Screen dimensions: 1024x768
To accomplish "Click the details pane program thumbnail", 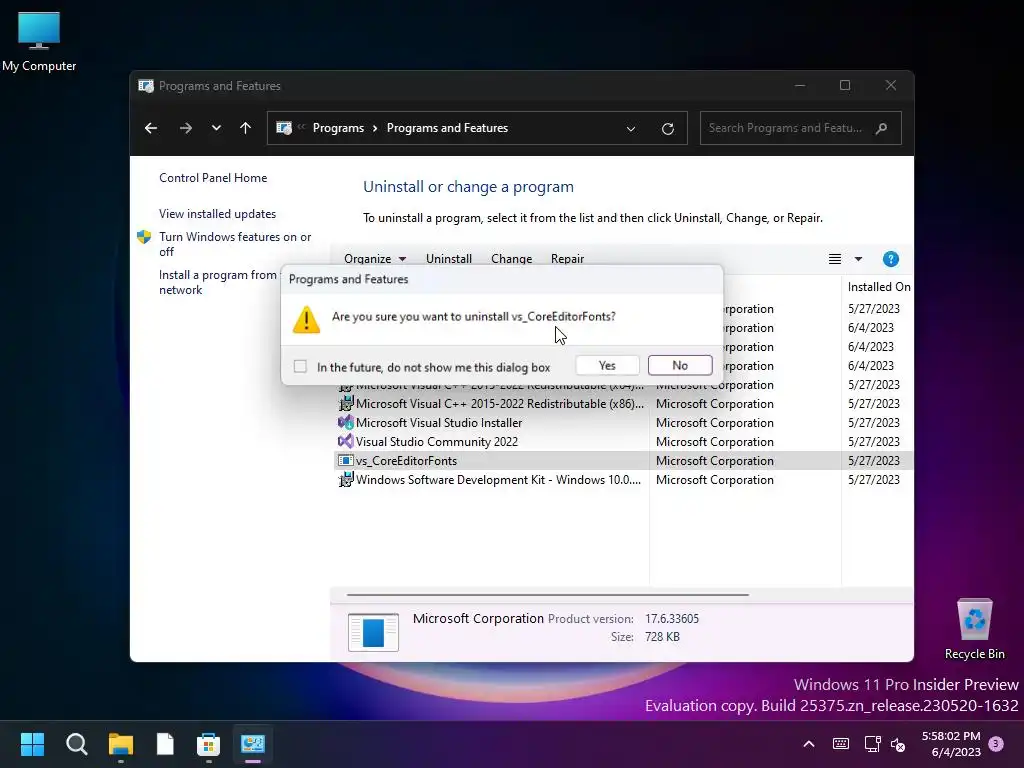I will tap(373, 632).
